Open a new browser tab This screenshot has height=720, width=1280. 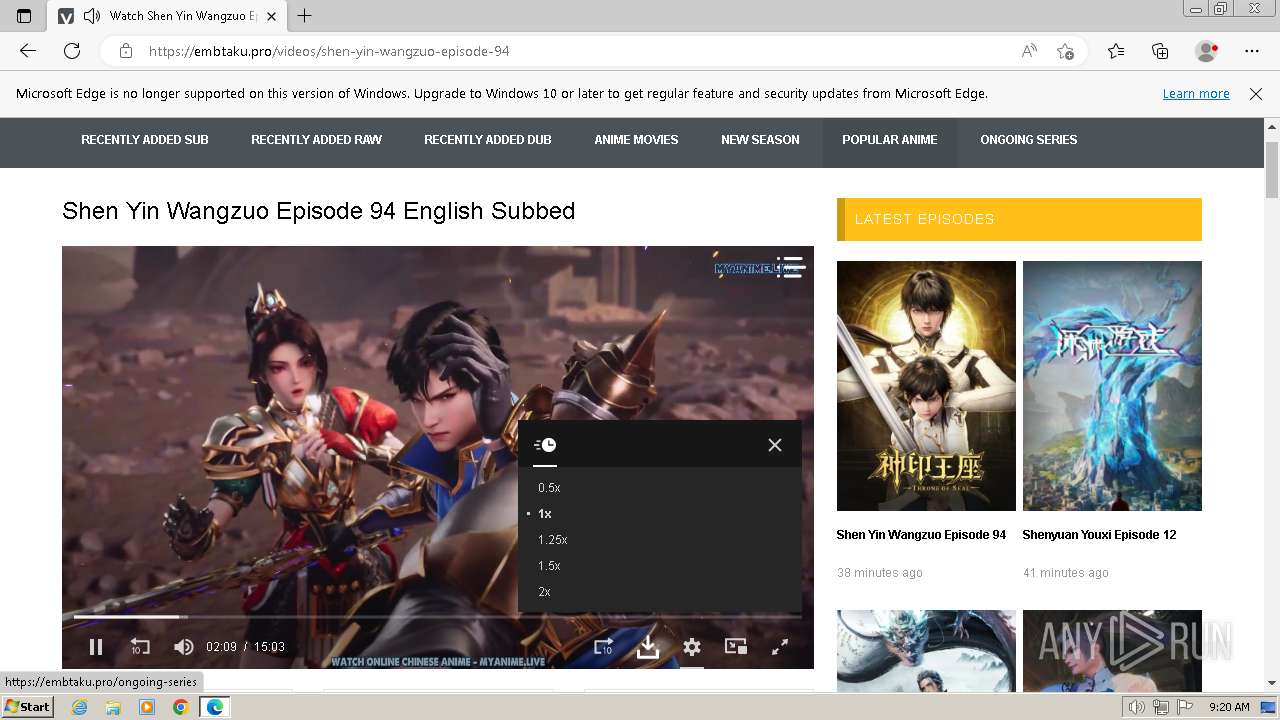click(305, 16)
